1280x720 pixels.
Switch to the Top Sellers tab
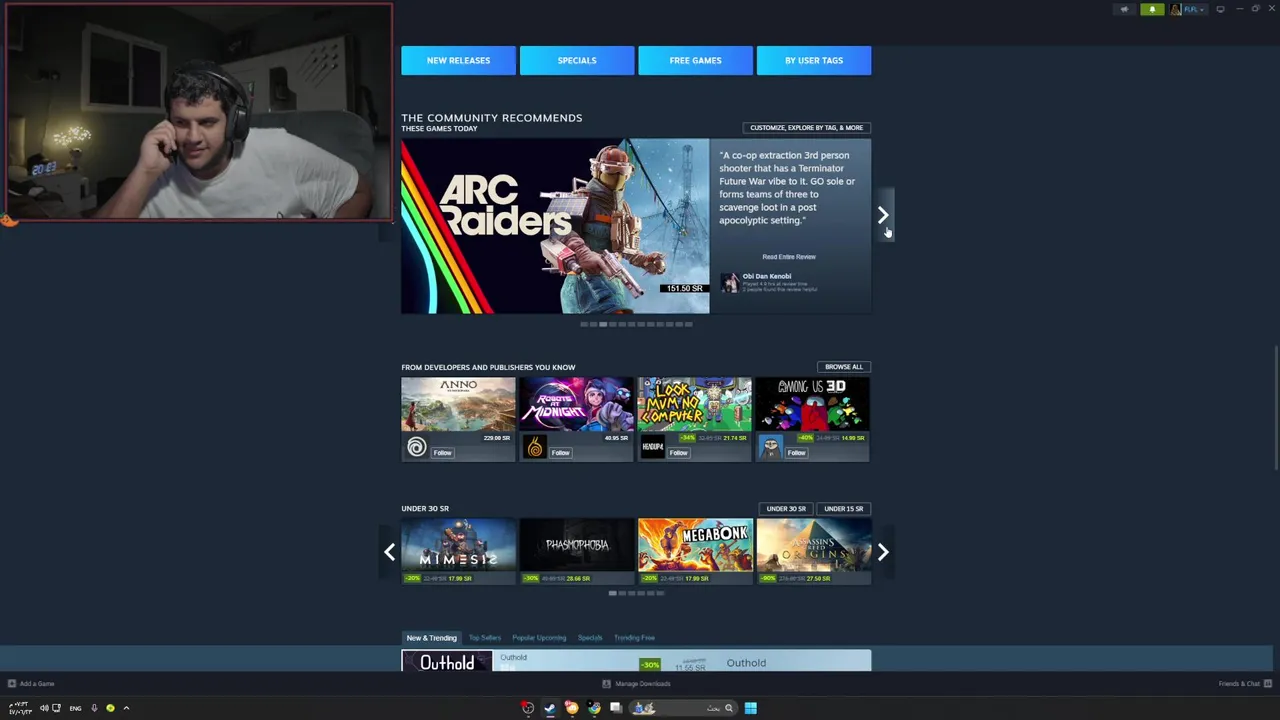click(485, 638)
